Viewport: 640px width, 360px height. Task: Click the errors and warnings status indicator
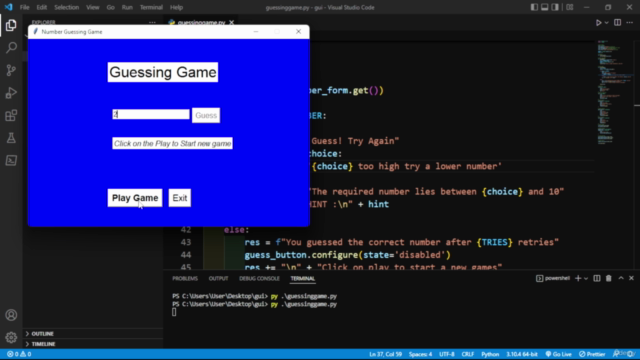[x=19, y=354]
